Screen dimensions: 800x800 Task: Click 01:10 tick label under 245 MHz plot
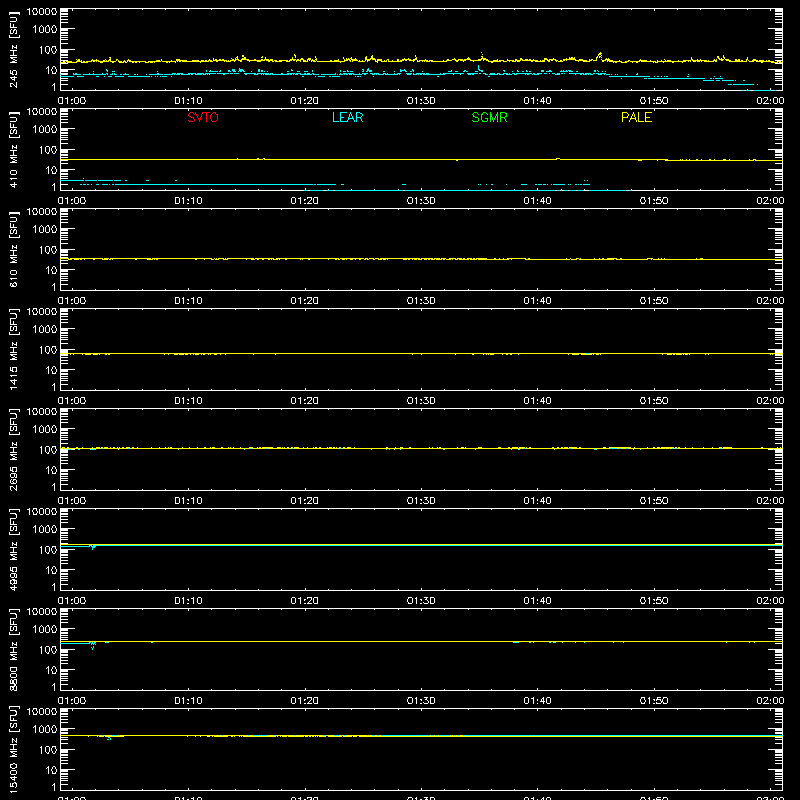188,101
